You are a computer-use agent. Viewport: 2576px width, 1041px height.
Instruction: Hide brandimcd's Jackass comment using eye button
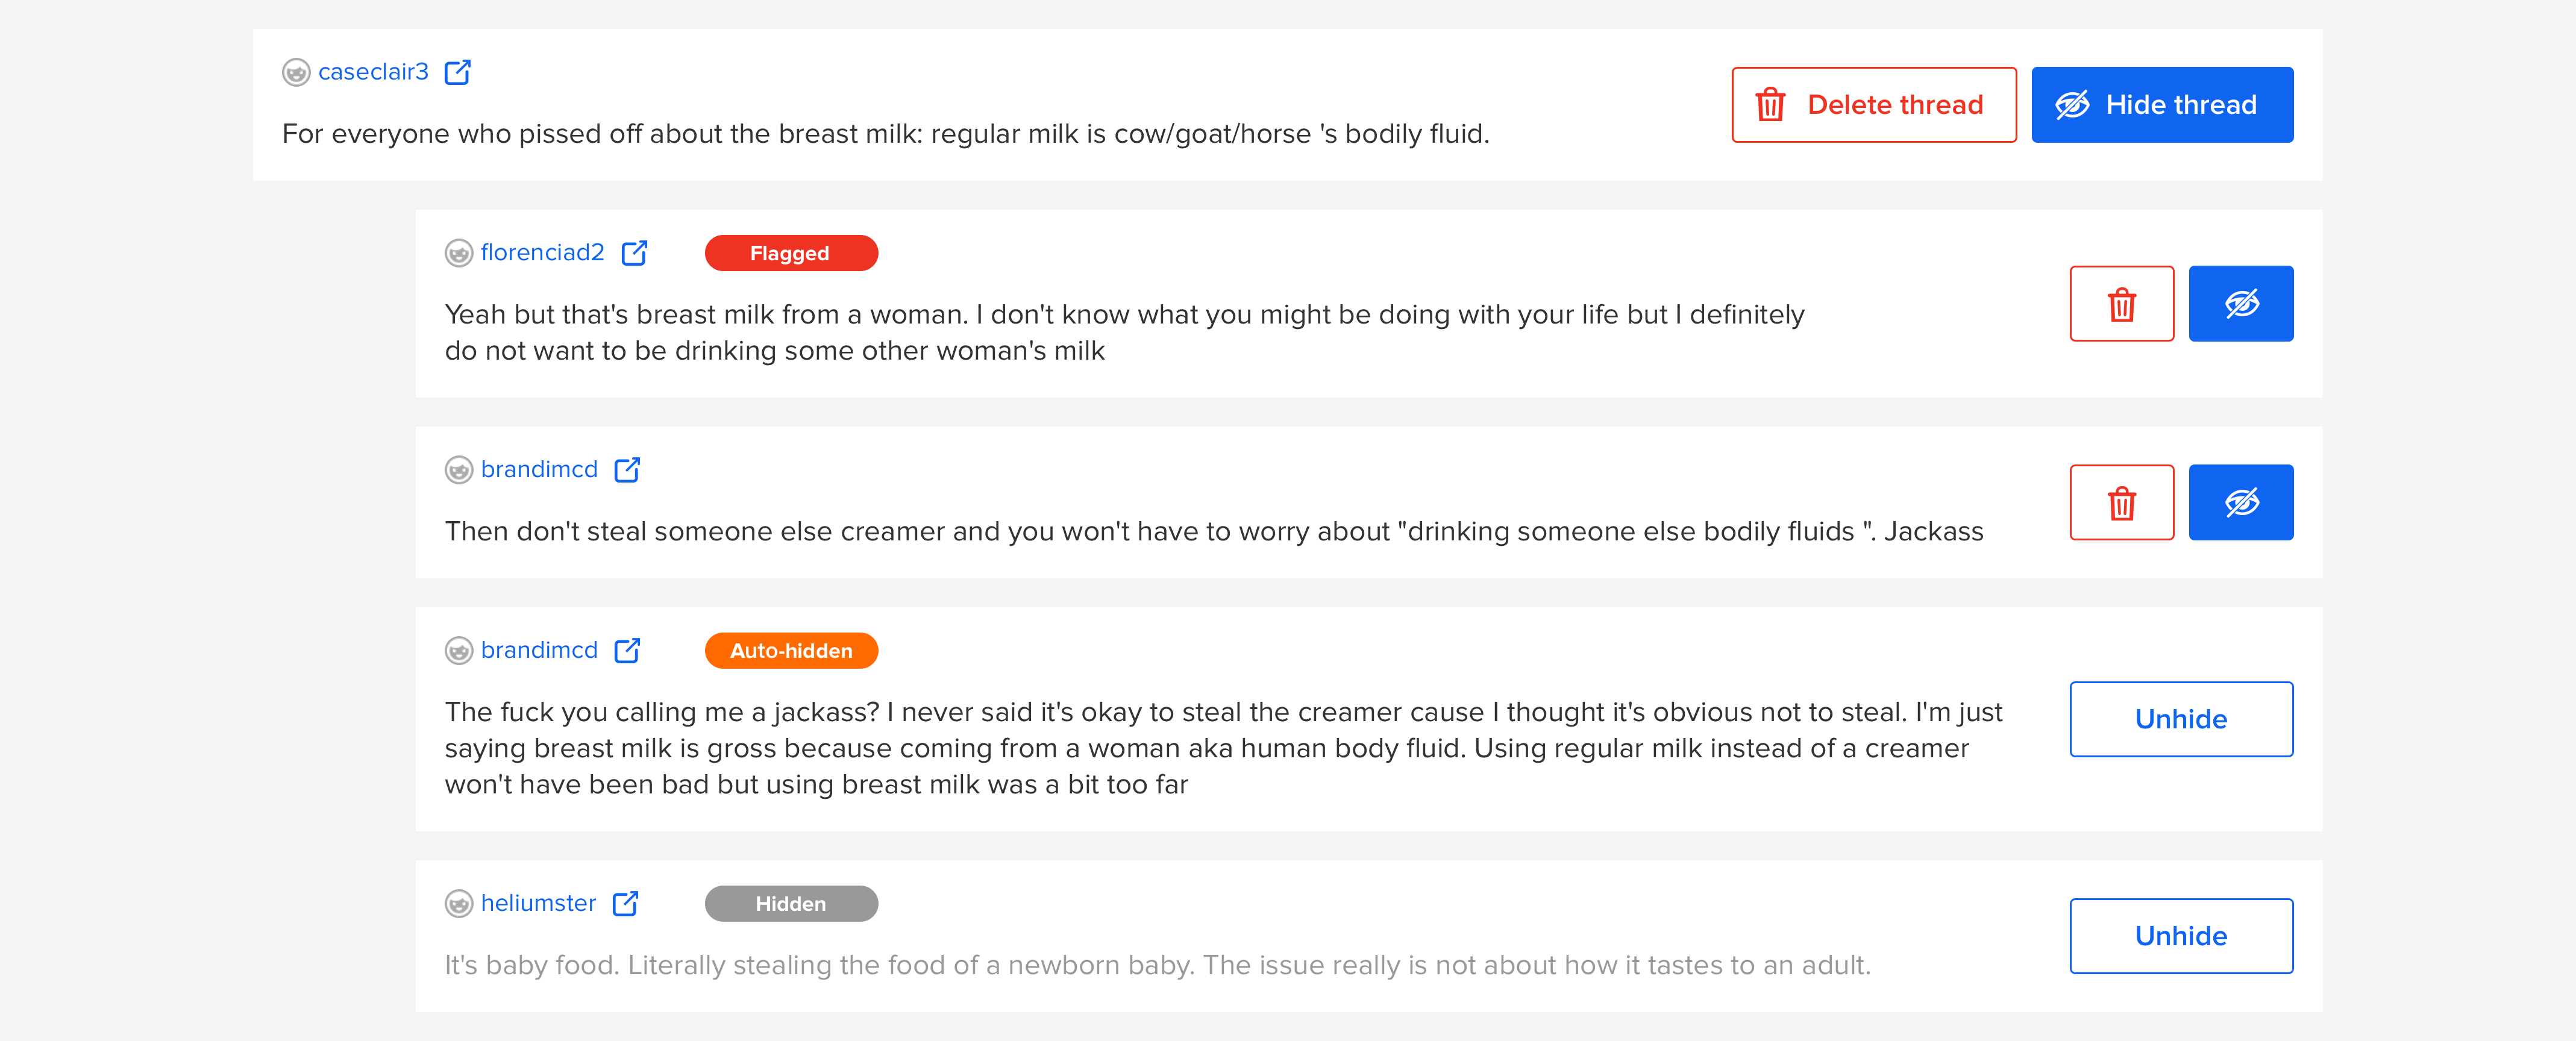(2240, 502)
